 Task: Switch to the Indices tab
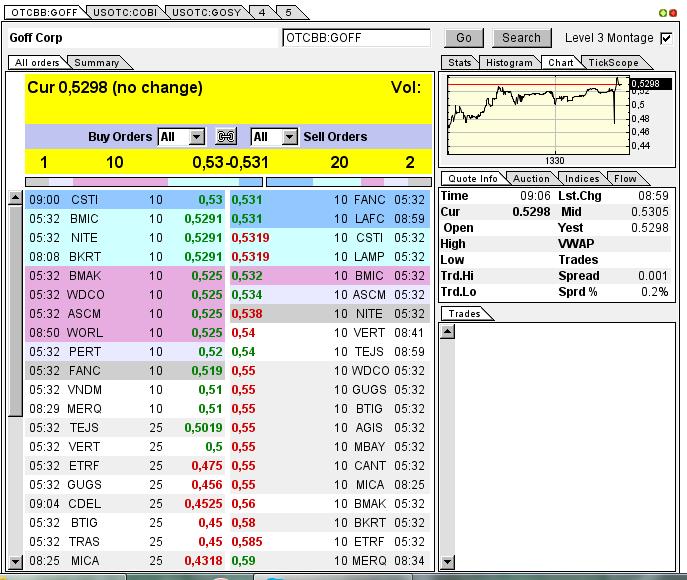coord(582,179)
